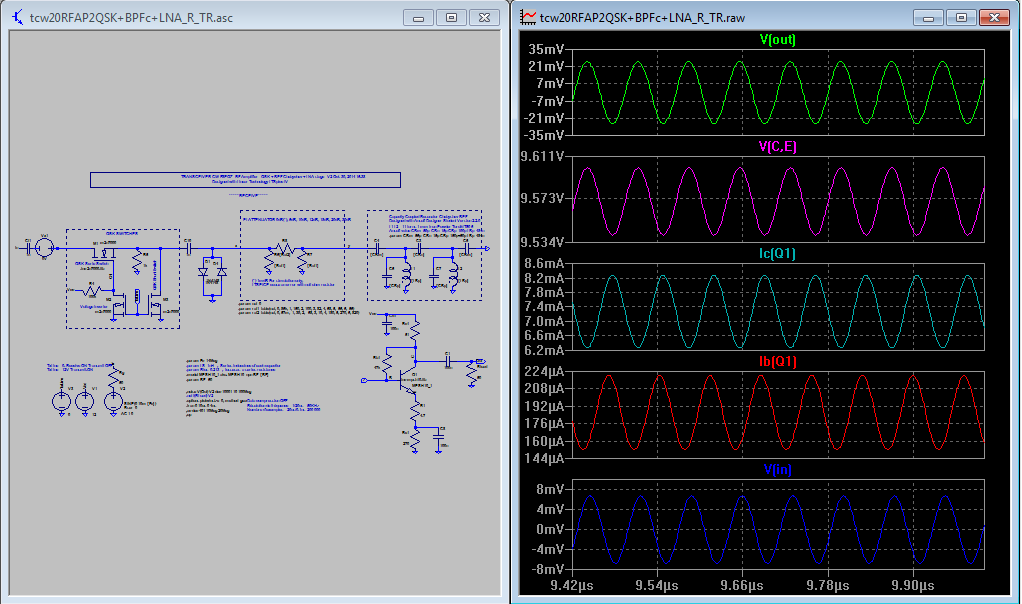Click the V1 voltage source symbol

(85, 402)
